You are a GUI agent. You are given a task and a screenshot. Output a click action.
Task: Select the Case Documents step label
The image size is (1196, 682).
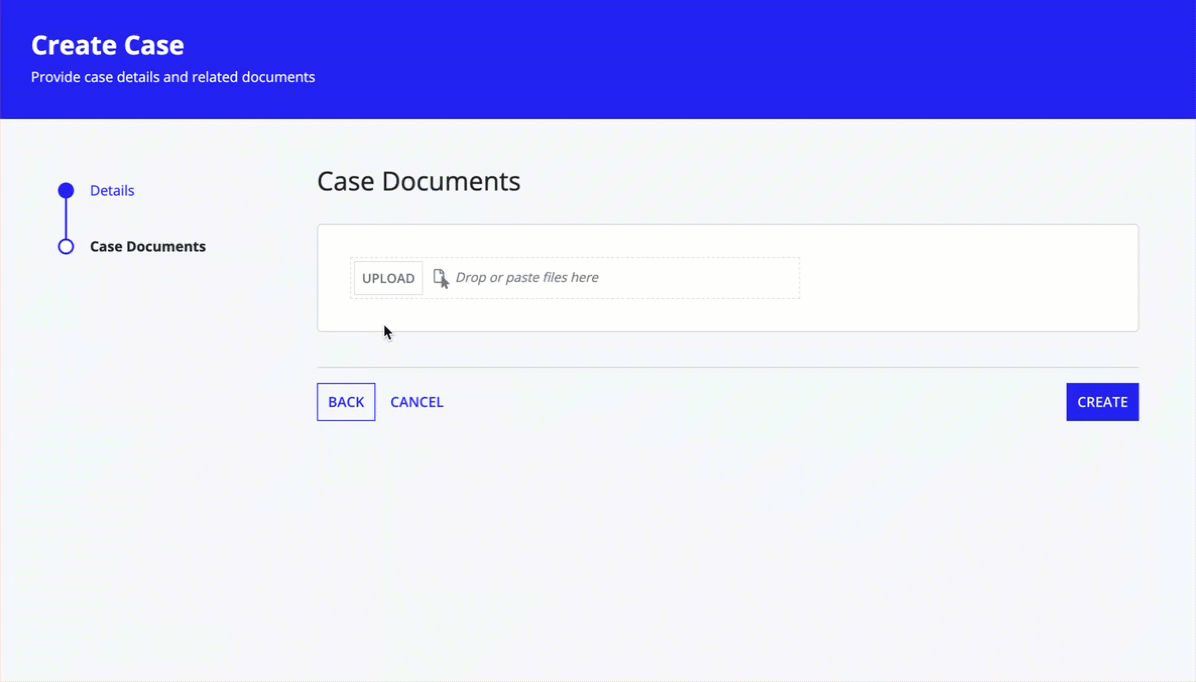[147, 246]
